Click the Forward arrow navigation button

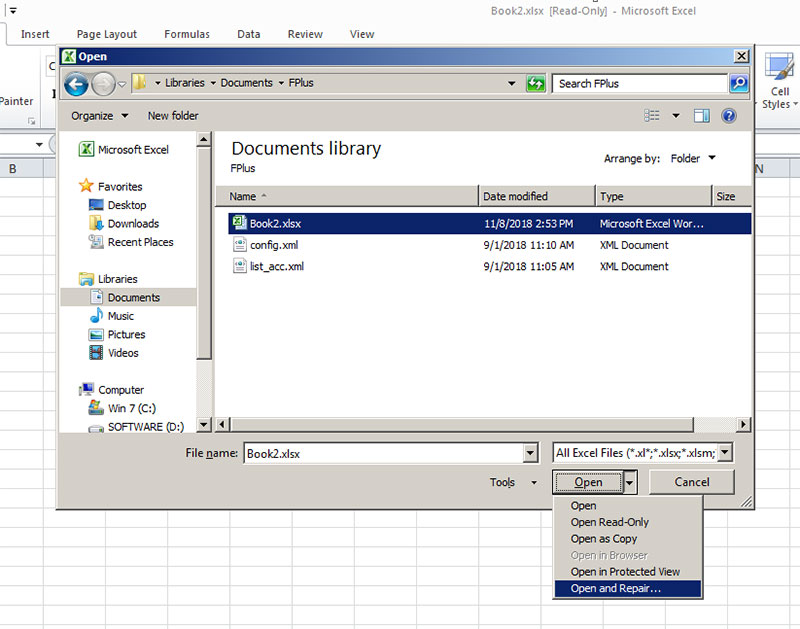coord(103,84)
